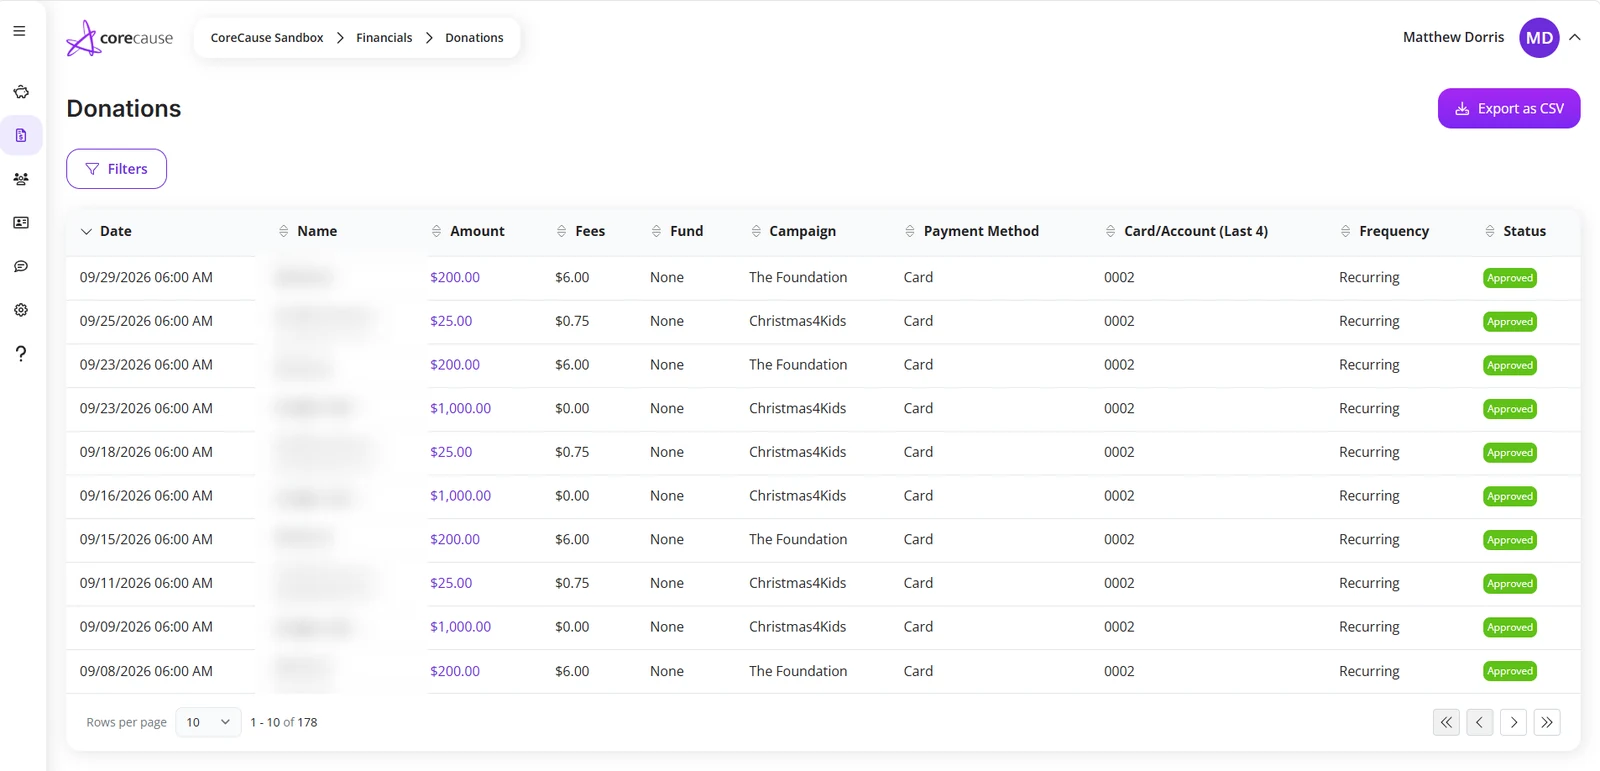Open the Filters panel
This screenshot has height=771, width=1600.
coord(116,169)
